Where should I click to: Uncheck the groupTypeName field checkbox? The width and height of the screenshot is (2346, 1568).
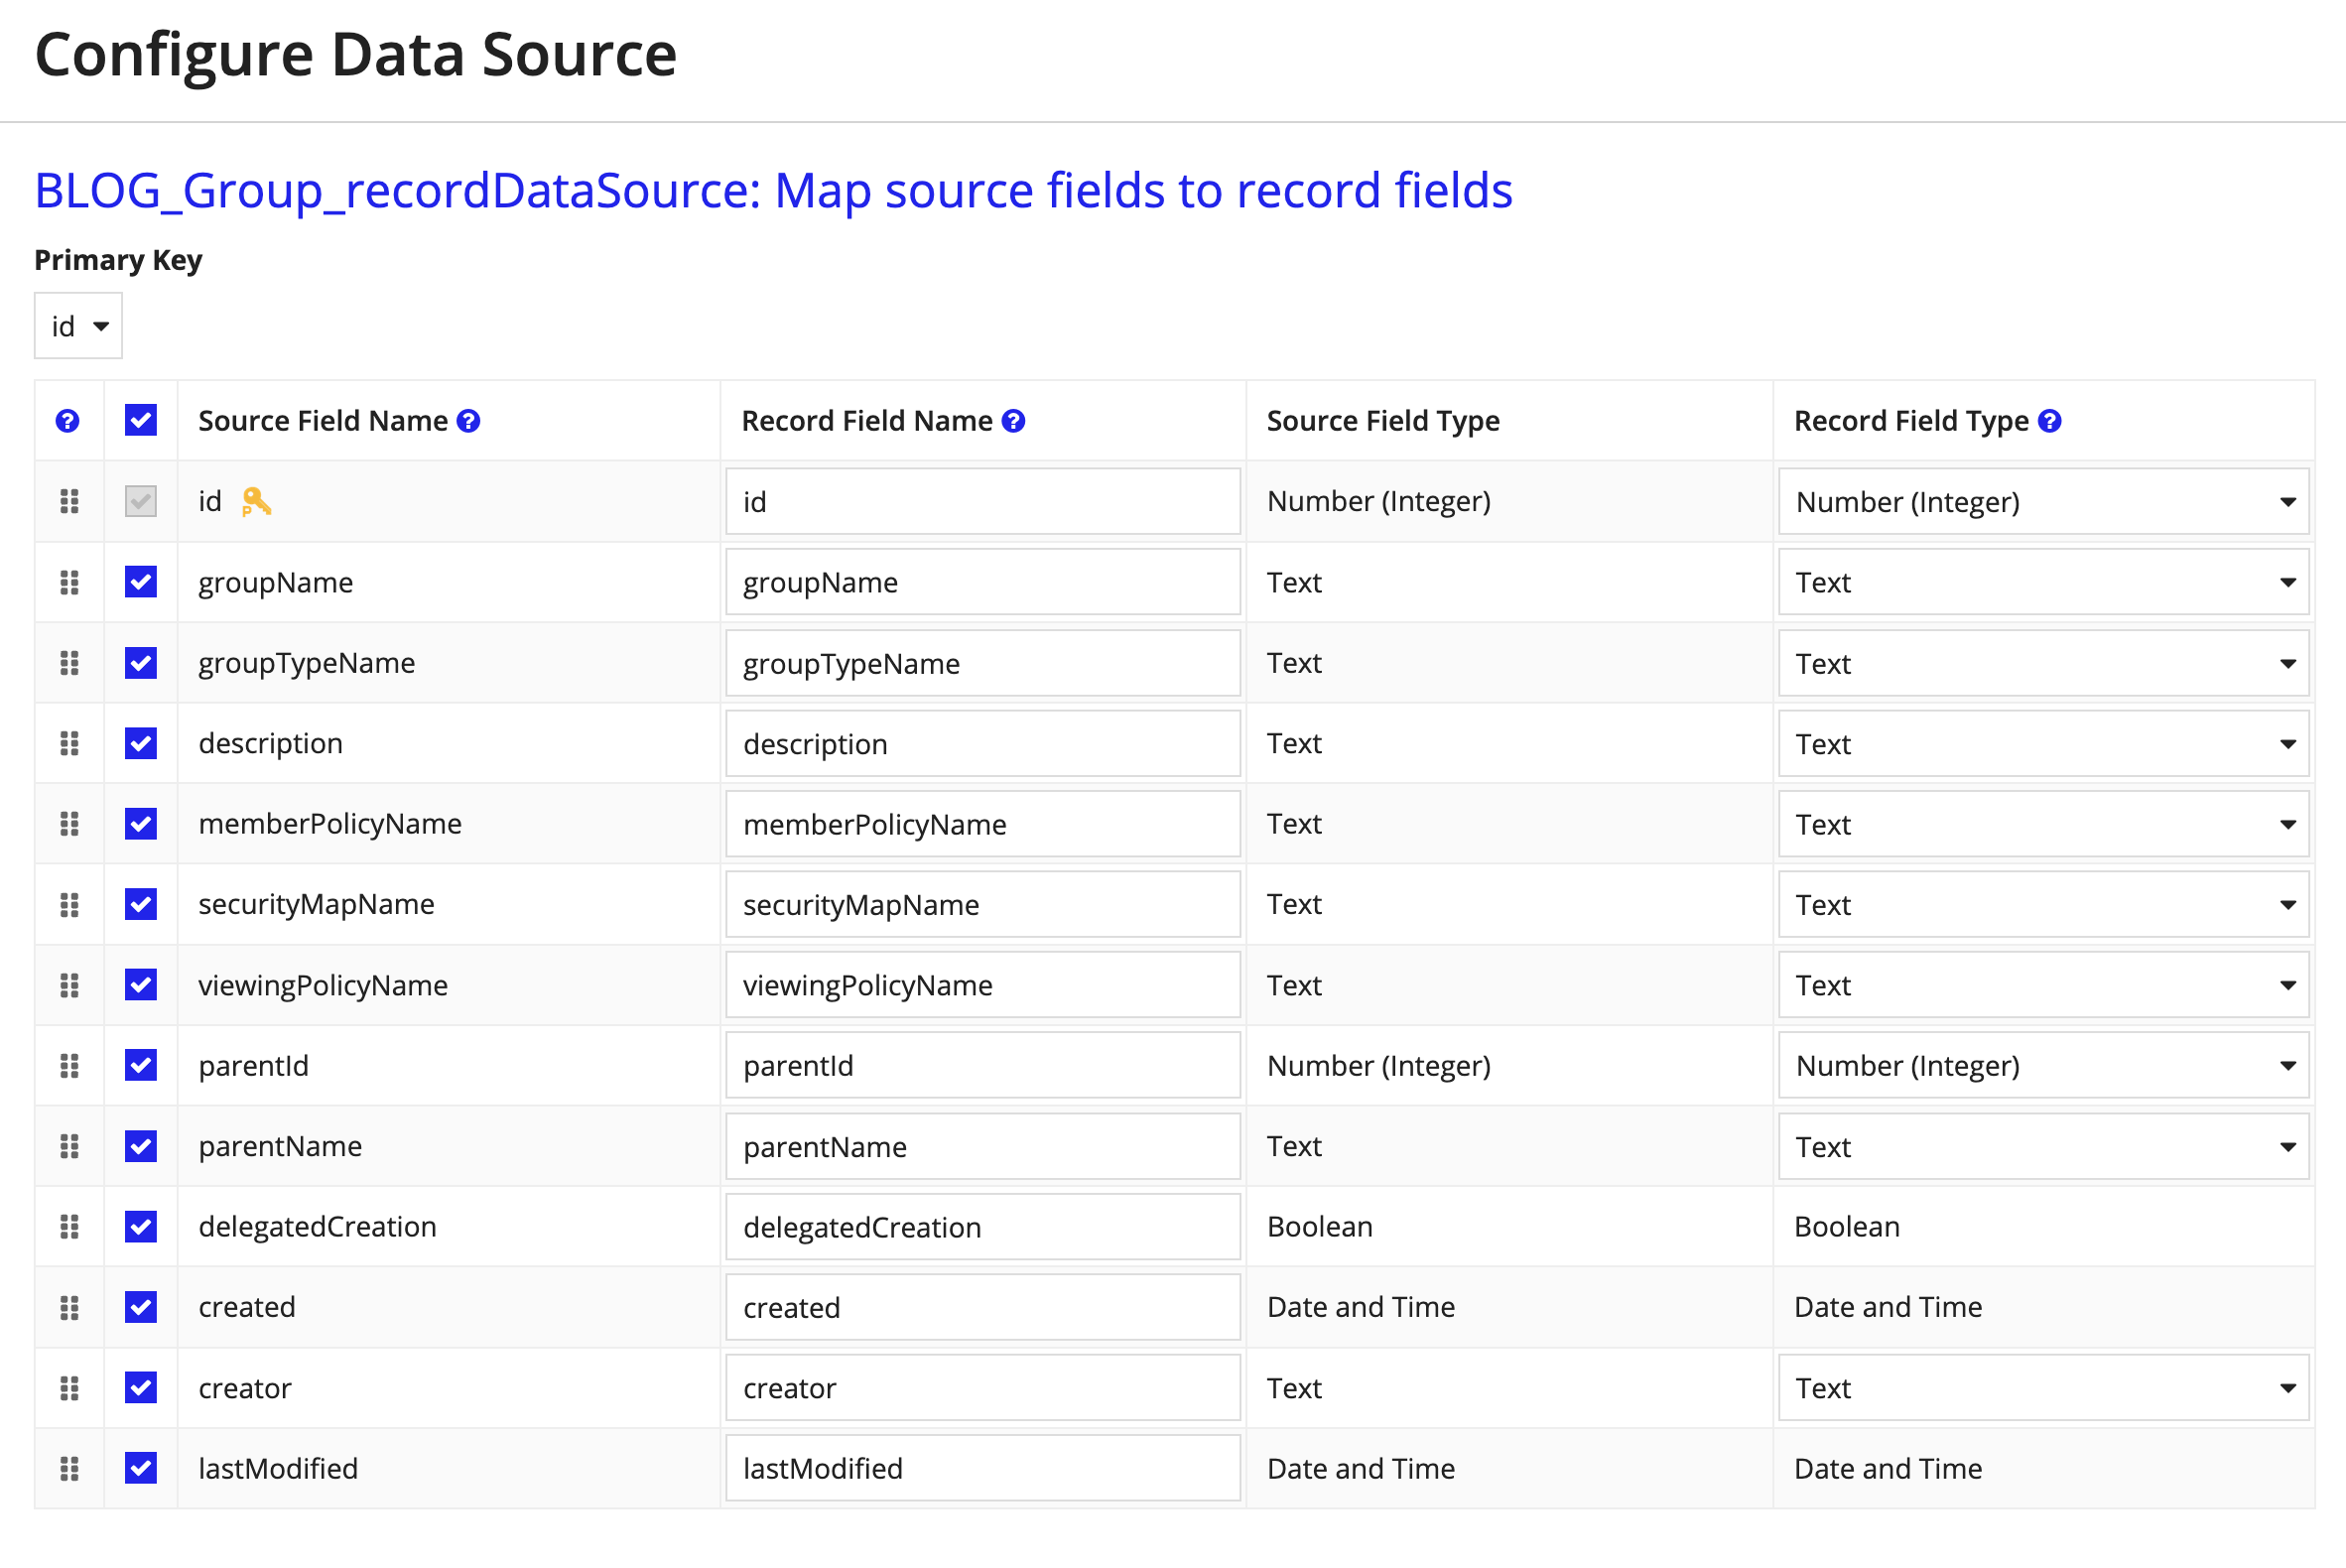point(141,662)
